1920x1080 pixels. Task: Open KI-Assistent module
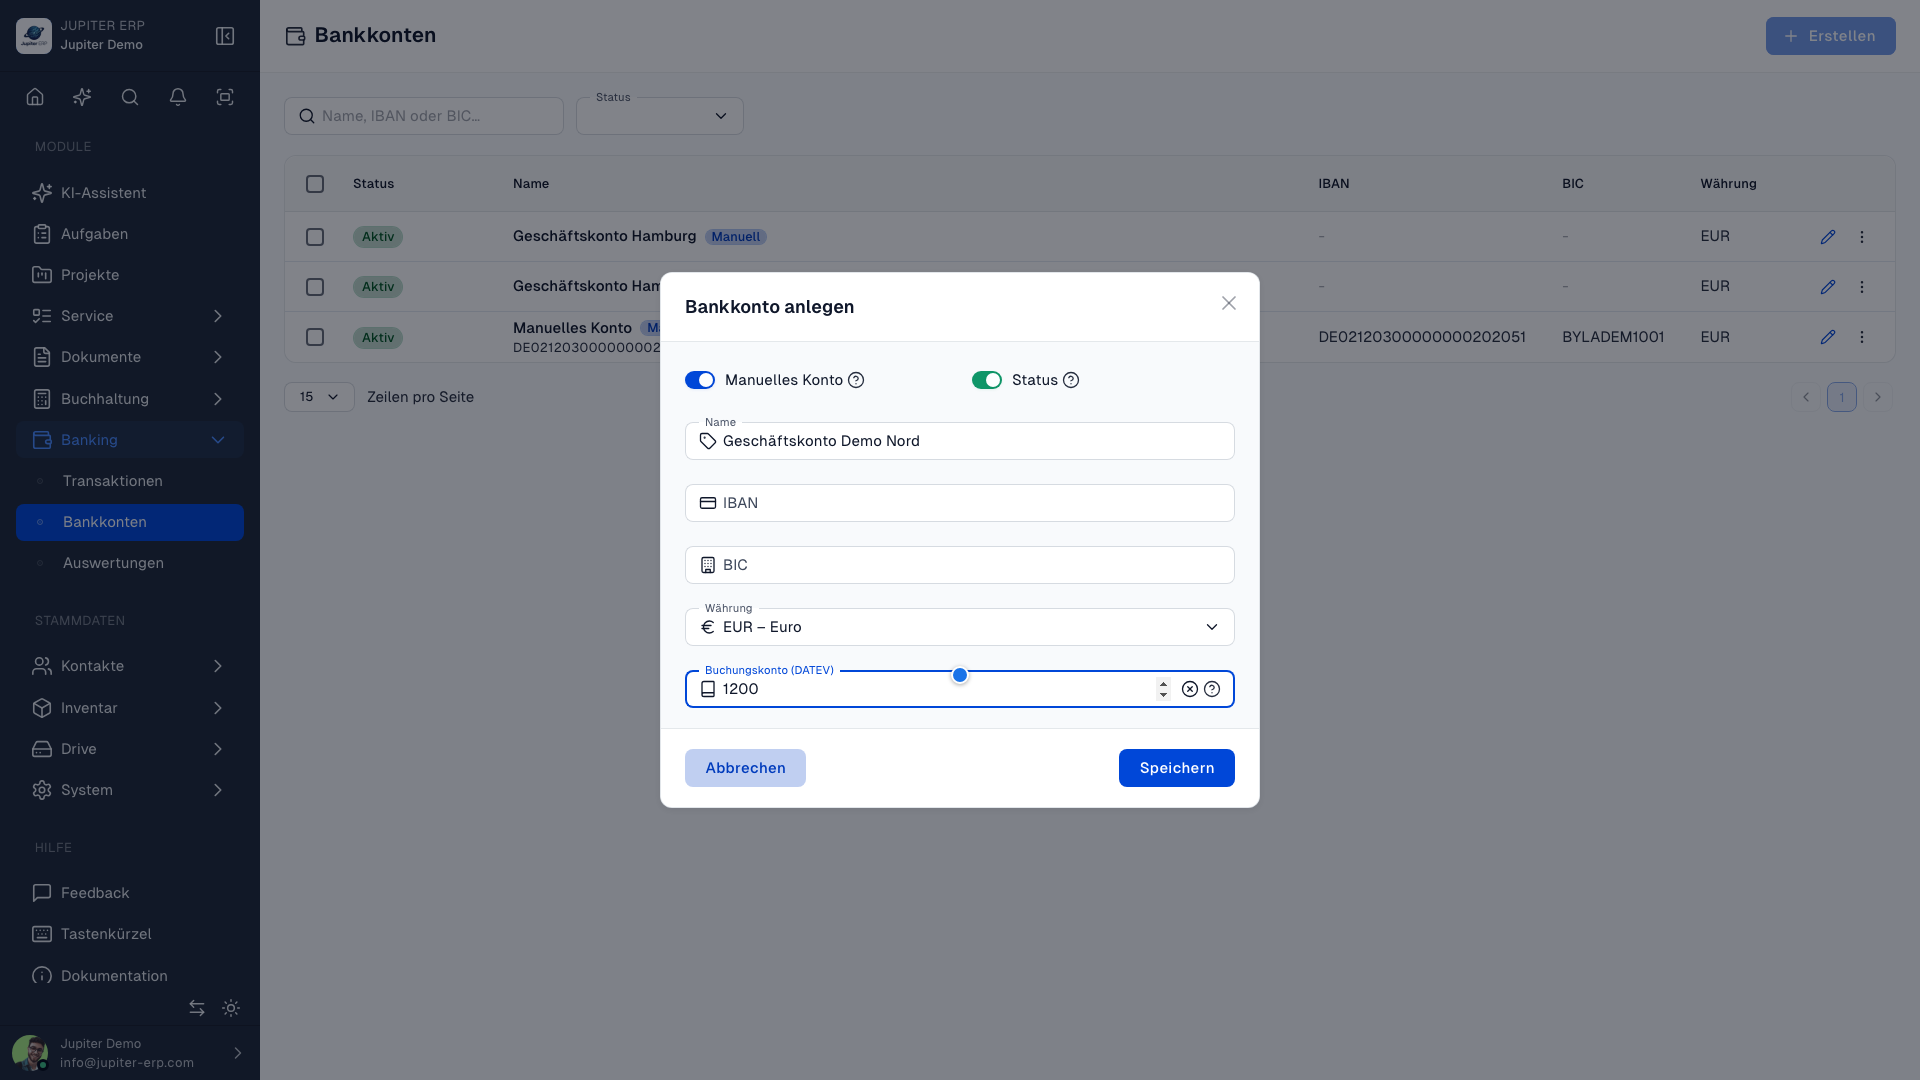tap(130, 193)
